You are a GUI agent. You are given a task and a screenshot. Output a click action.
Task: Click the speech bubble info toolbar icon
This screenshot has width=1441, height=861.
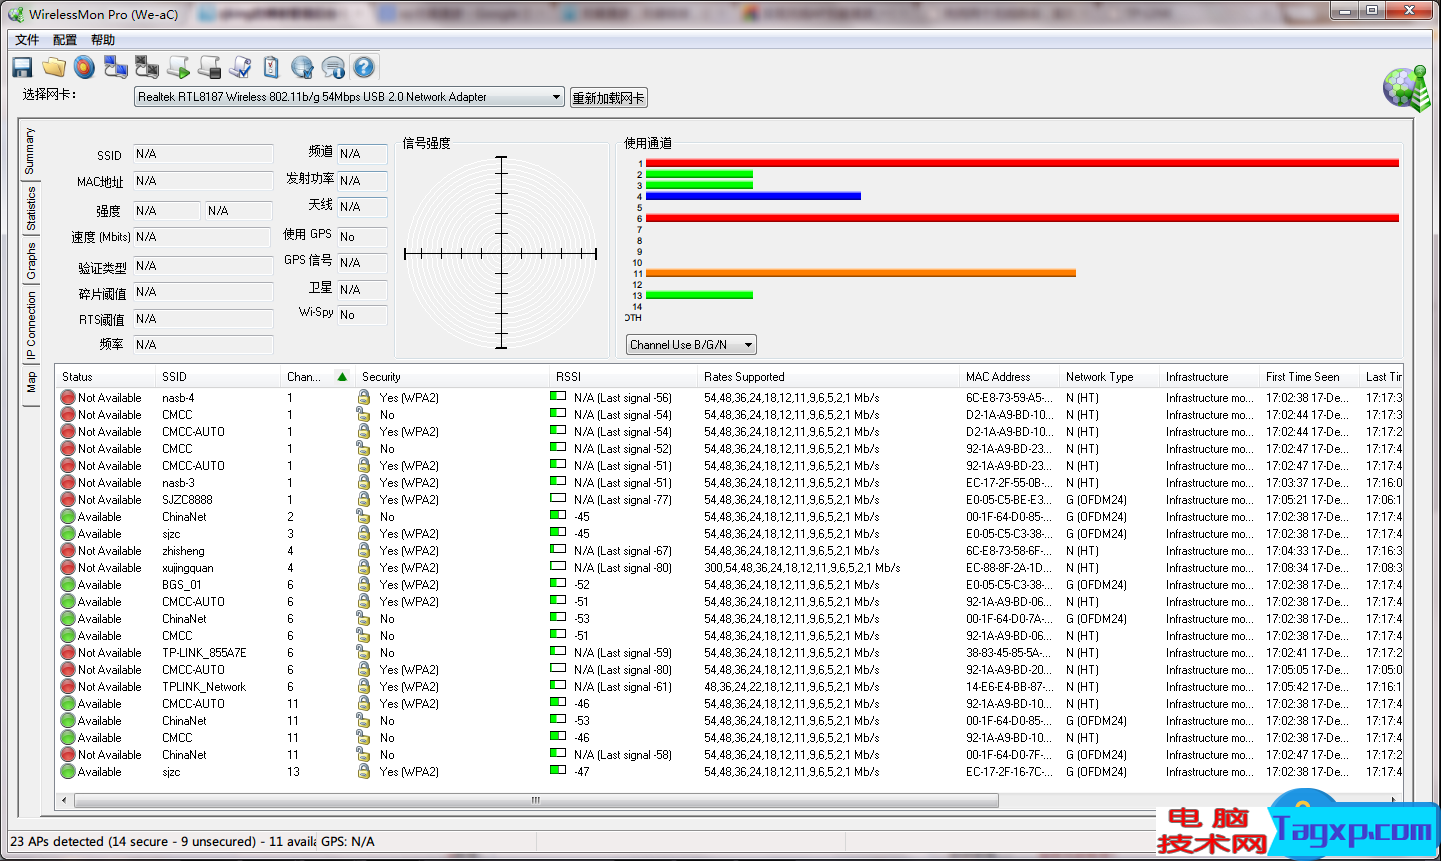pyautogui.click(x=333, y=67)
